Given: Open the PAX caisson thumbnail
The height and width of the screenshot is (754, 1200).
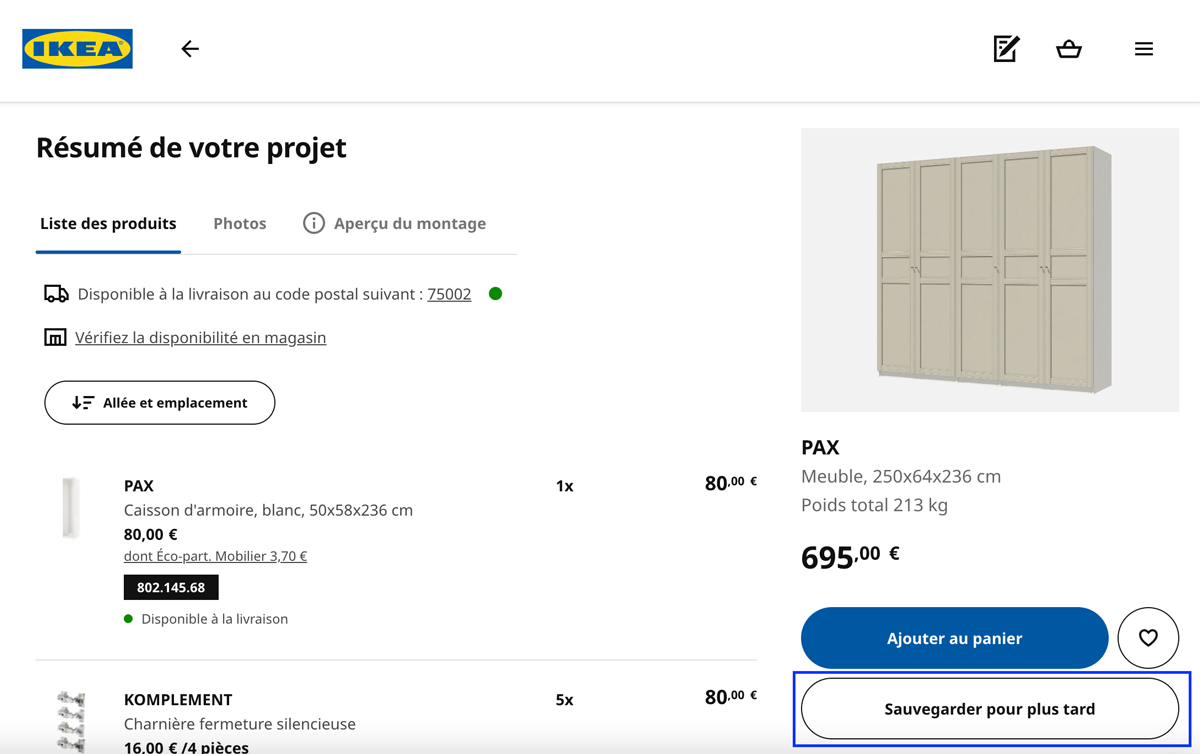Looking at the screenshot, I should [x=71, y=508].
